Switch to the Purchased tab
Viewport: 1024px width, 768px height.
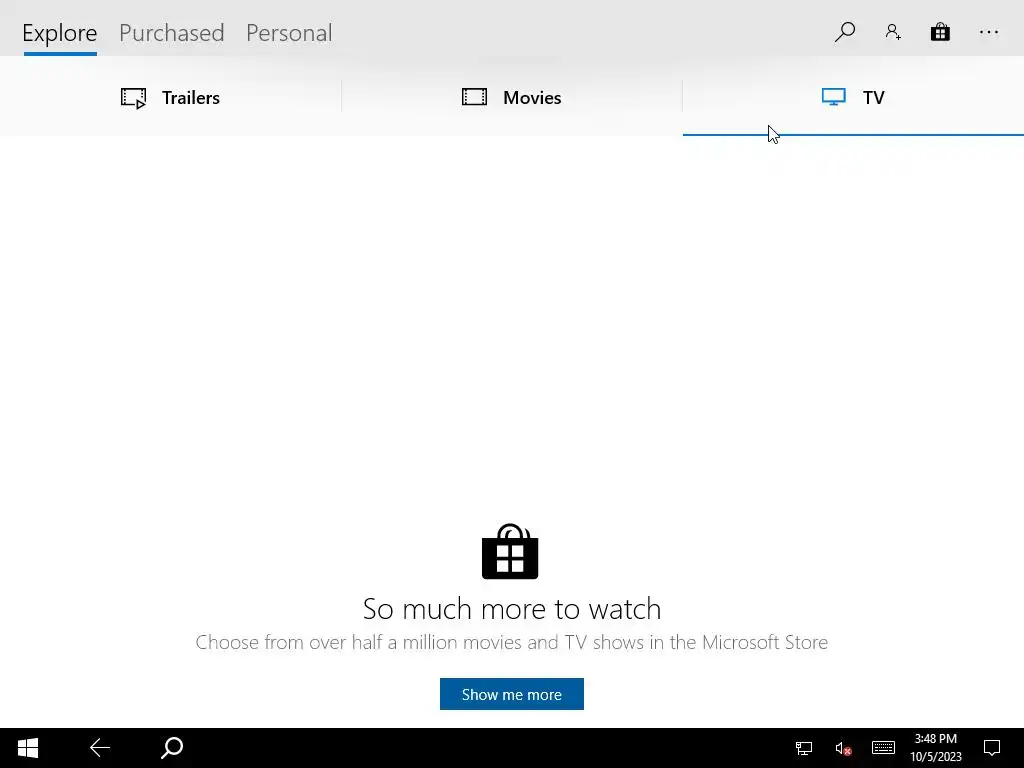(x=172, y=33)
